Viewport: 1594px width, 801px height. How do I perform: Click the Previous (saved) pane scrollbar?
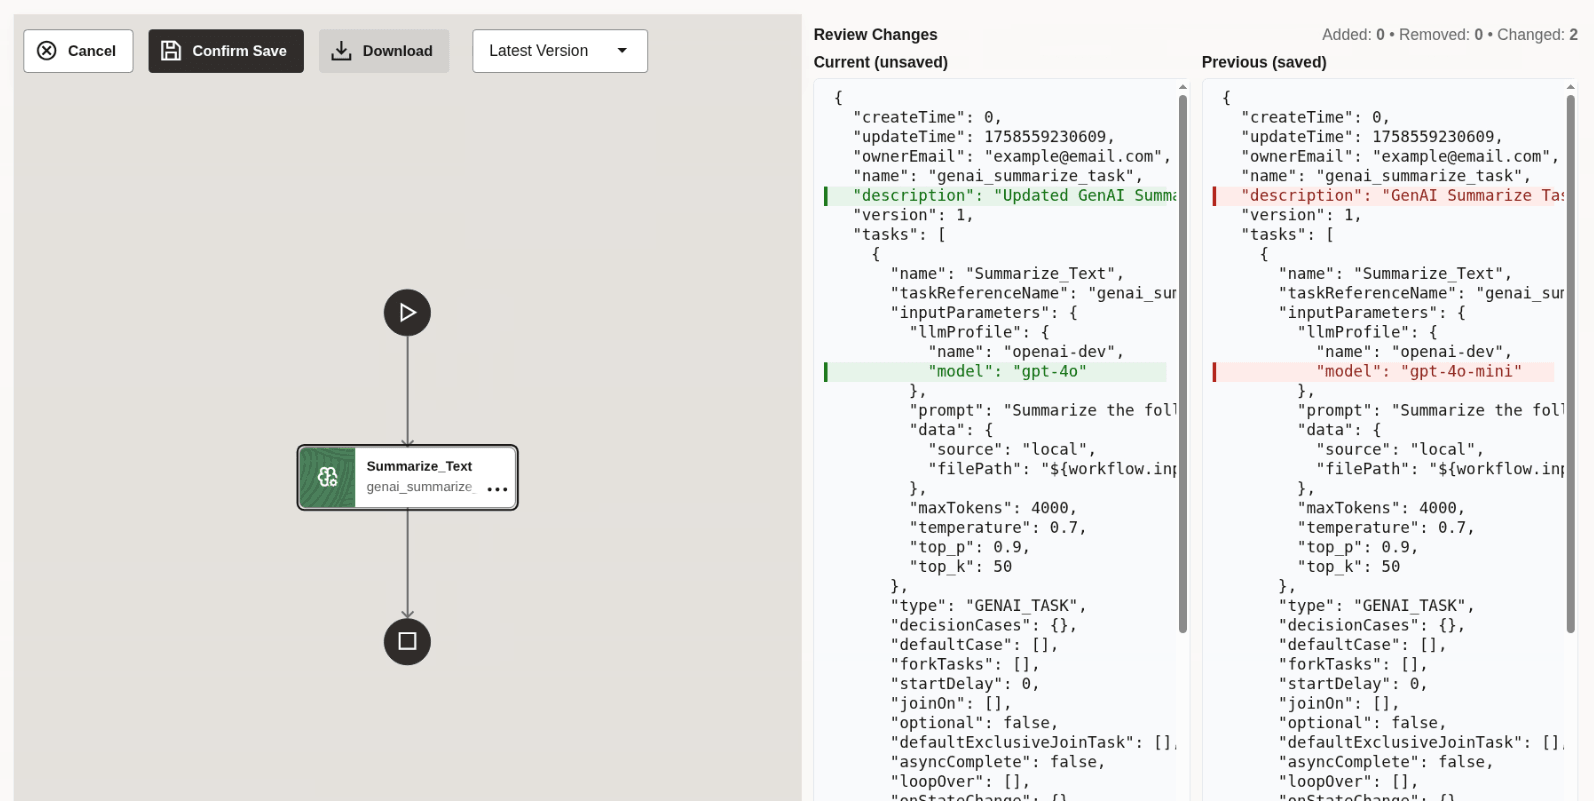(1570, 363)
